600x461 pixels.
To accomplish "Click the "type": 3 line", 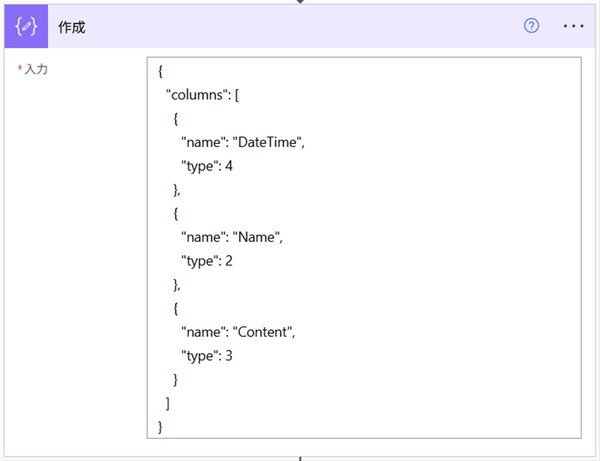I will coord(207,356).
